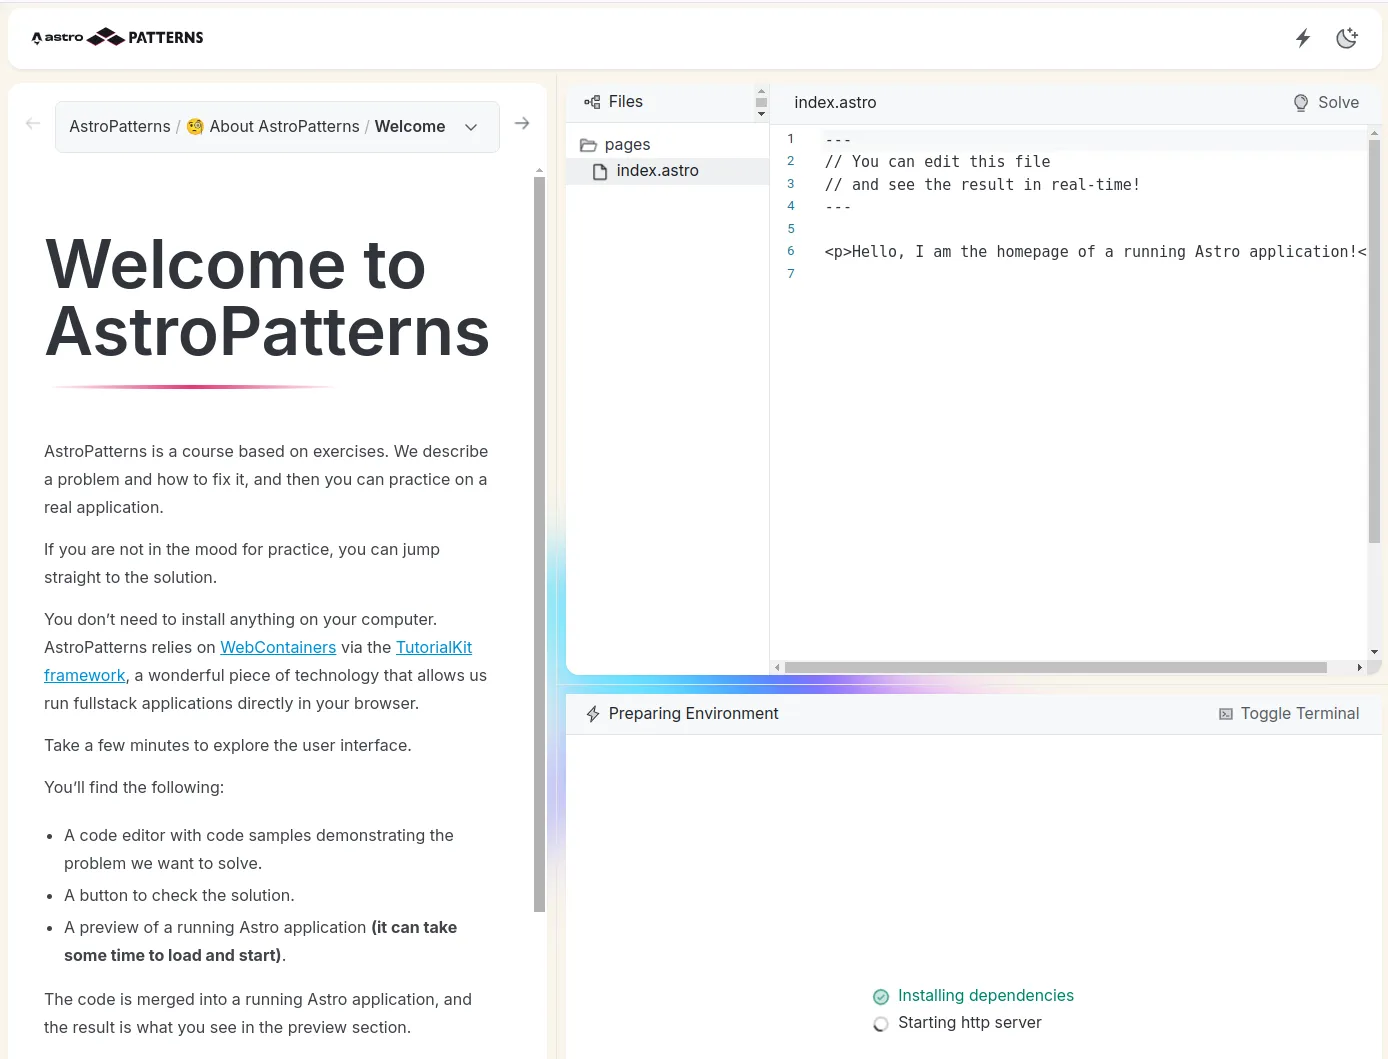Click code line 3 comment text
The width and height of the screenshot is (1388, 1059).
[x=982, y=185]
